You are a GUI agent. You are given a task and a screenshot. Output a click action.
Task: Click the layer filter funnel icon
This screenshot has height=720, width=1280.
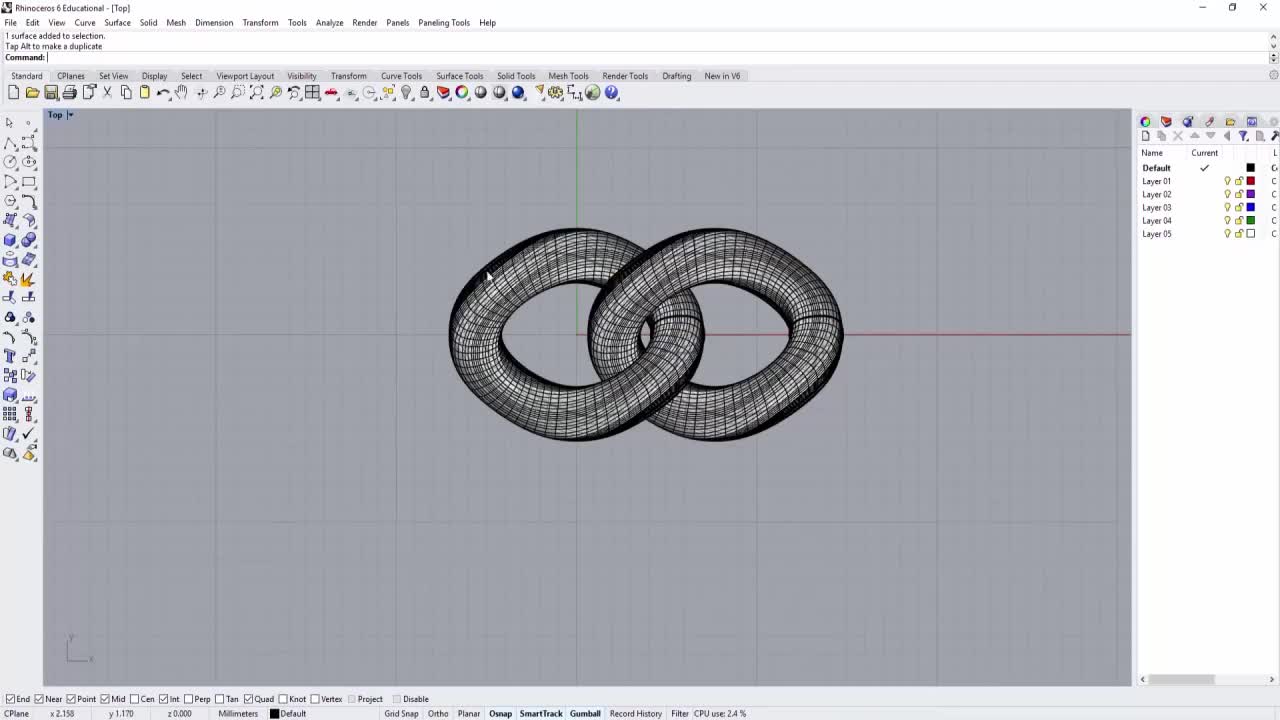pos(1243,136)
